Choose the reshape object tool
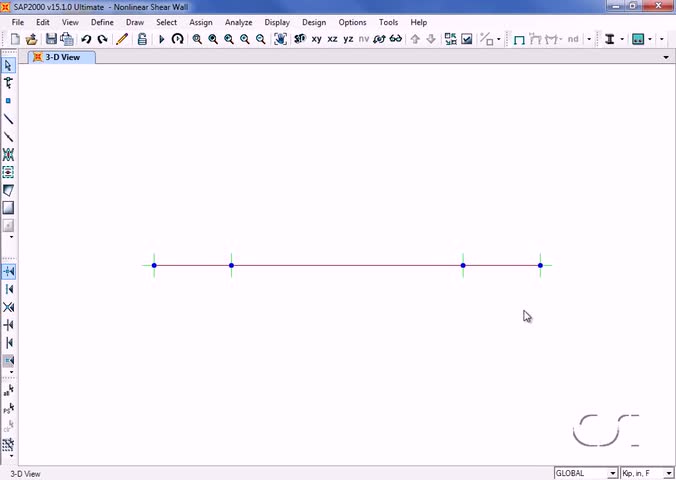The width and height of the screenshot is (676, 480). coord(8,83)
